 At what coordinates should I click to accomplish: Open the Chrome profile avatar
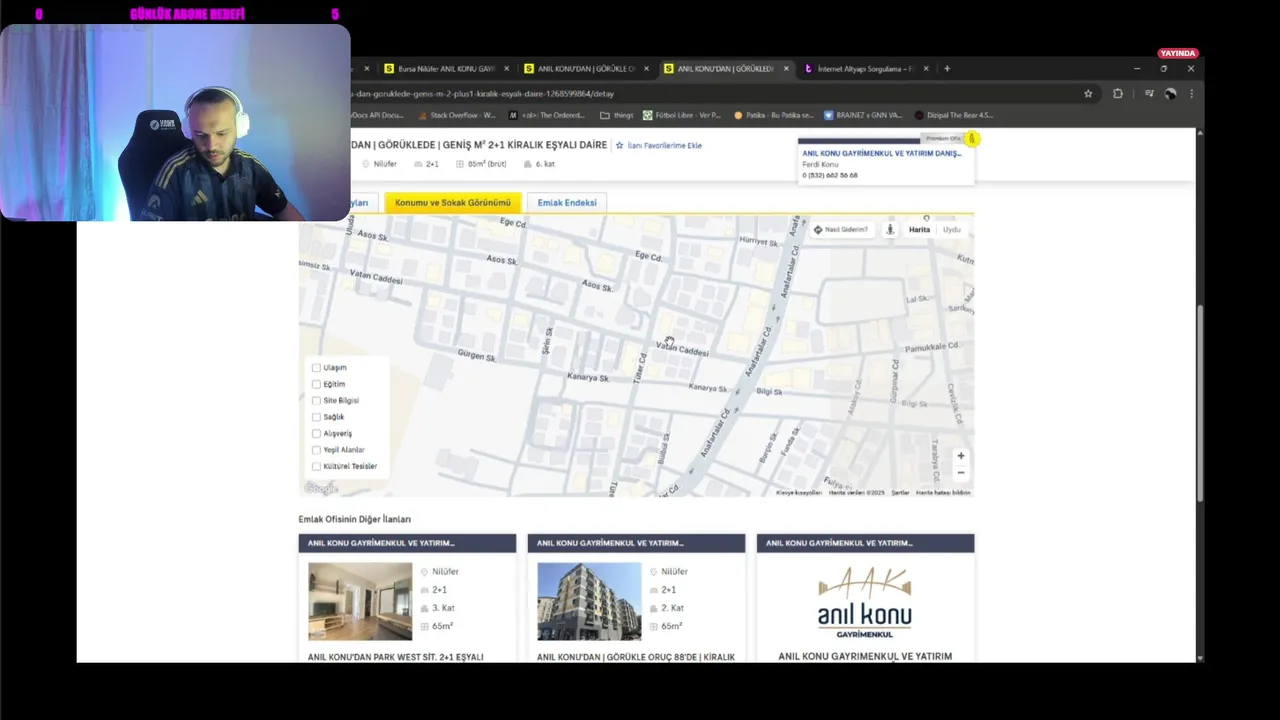pyautogui.click(x=1170, y=94)
